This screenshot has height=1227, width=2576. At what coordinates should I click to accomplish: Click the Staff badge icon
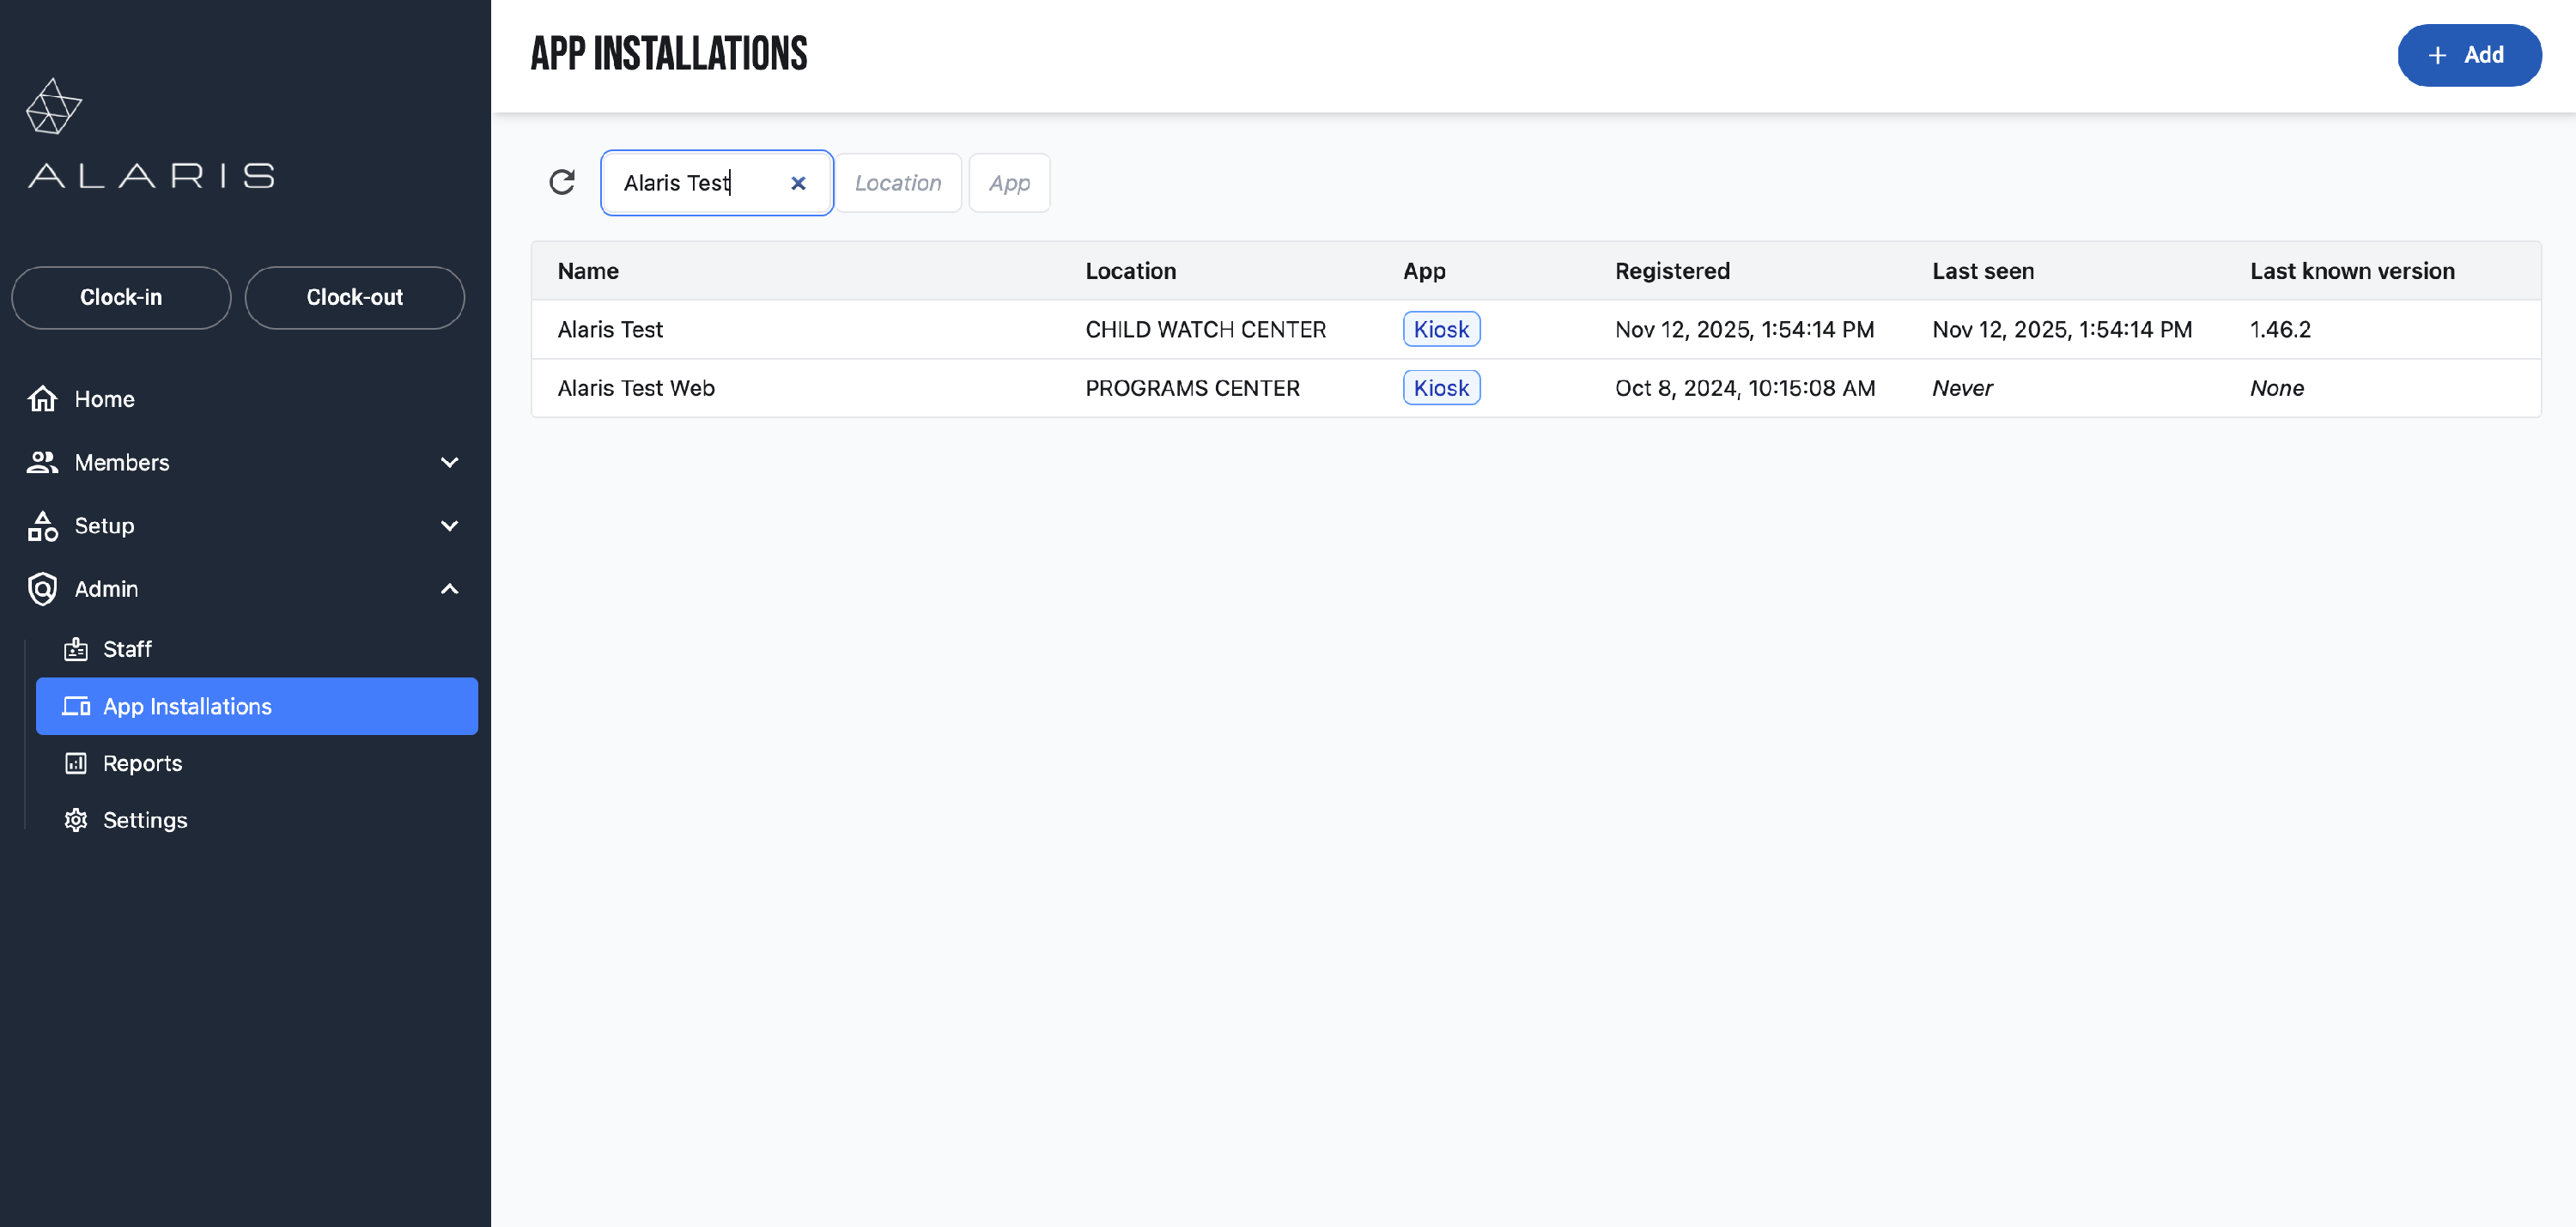pos(76,649)
